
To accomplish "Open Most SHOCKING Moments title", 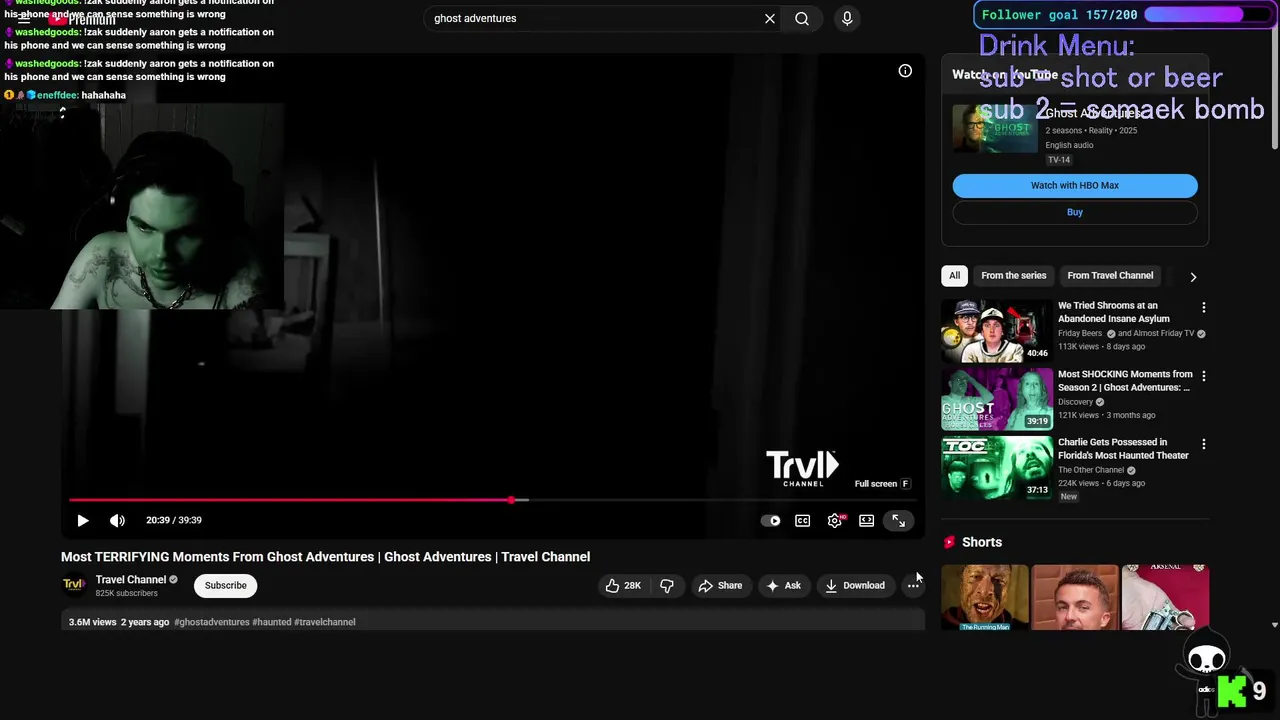I will (1125, 381).
